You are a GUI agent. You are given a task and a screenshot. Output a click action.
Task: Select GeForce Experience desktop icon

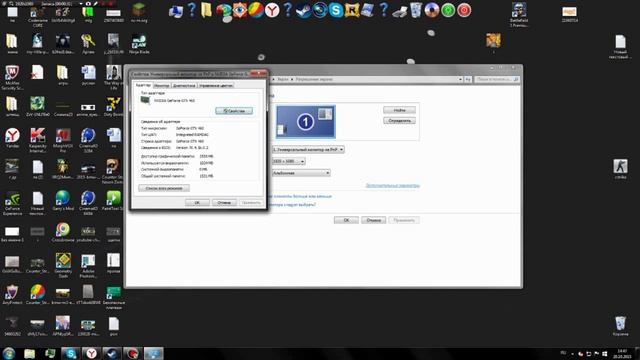point(12,202)
